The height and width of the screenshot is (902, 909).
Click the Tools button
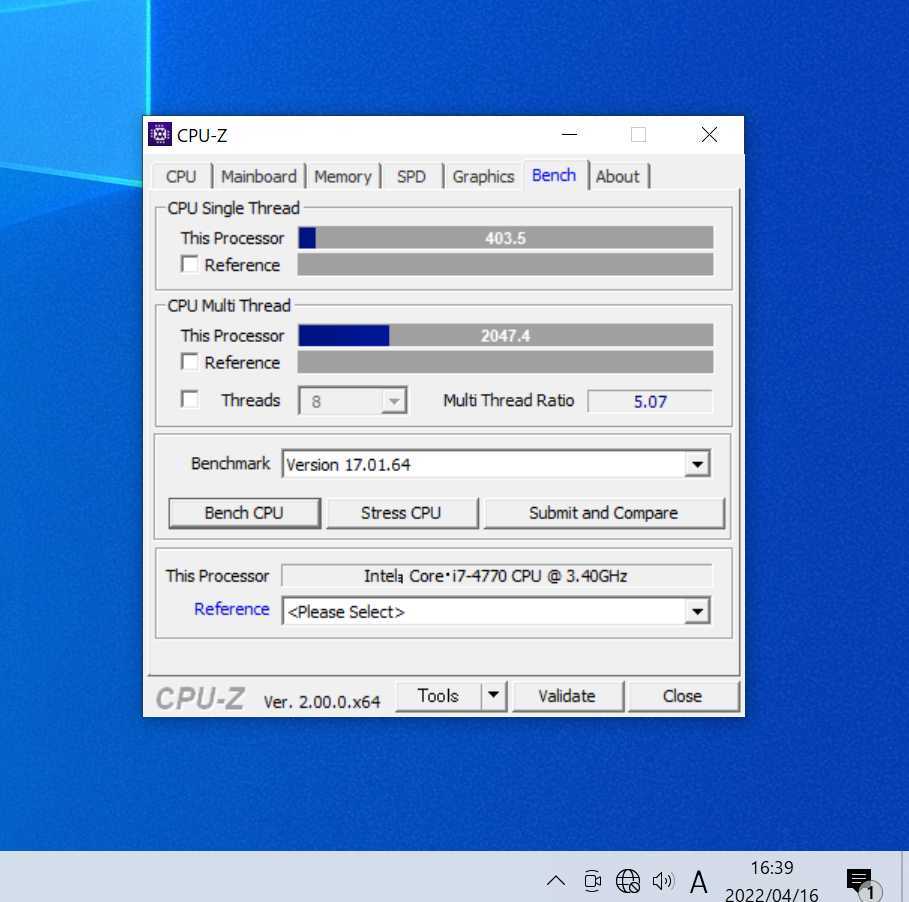438,696
